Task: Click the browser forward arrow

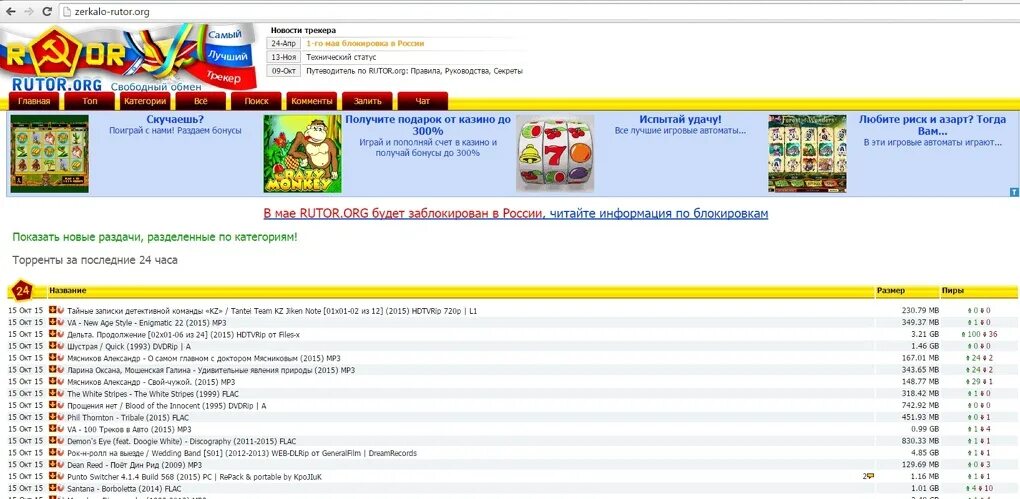Action: point(29,12)
